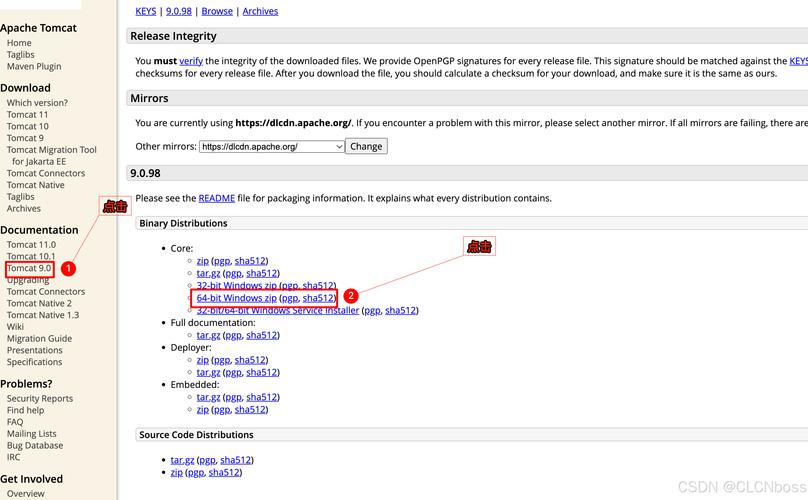
Task: Open the Other mirrors dropdown
Action: (x=271, y=146)
